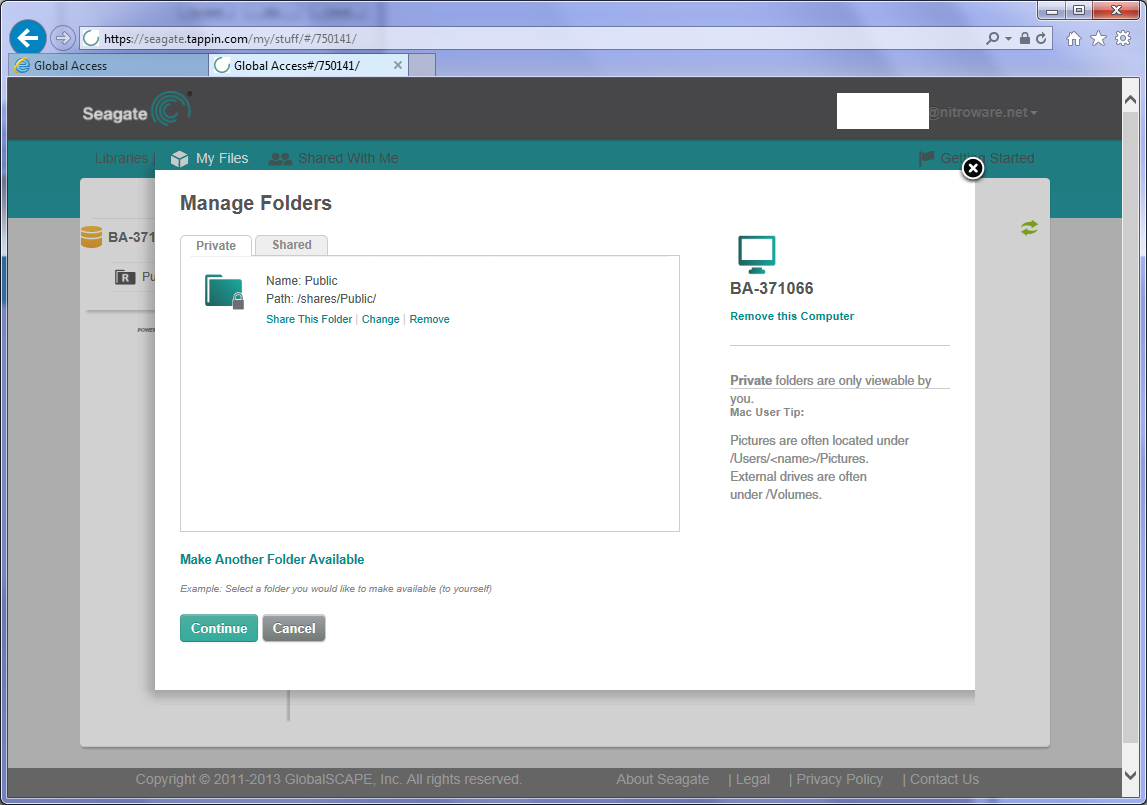Click the 'Name: Public' text
The height and width of the screenshot is (805, 1147).
coord(301,281)
